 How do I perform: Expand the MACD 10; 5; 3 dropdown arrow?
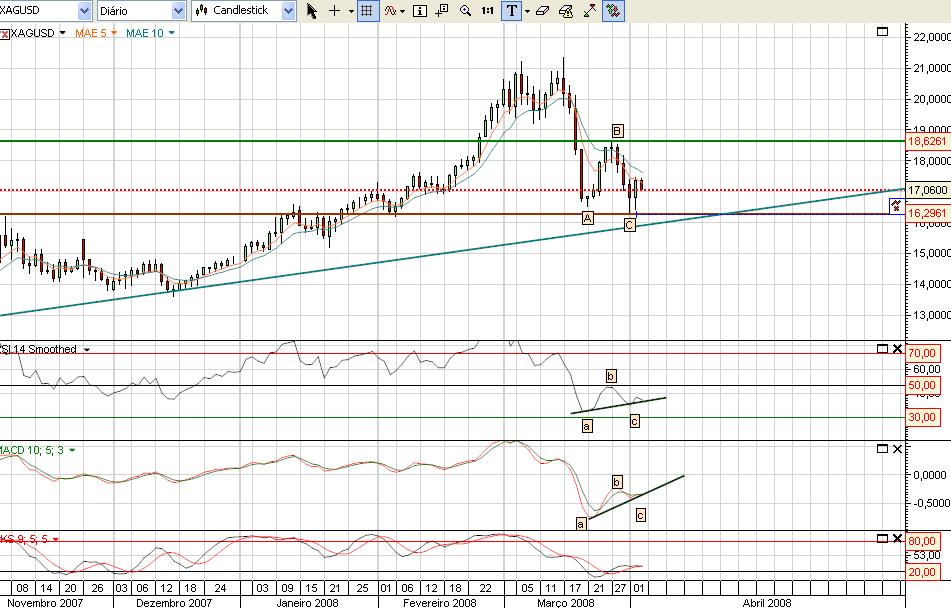pyautogui.click(x=72, y=450)
